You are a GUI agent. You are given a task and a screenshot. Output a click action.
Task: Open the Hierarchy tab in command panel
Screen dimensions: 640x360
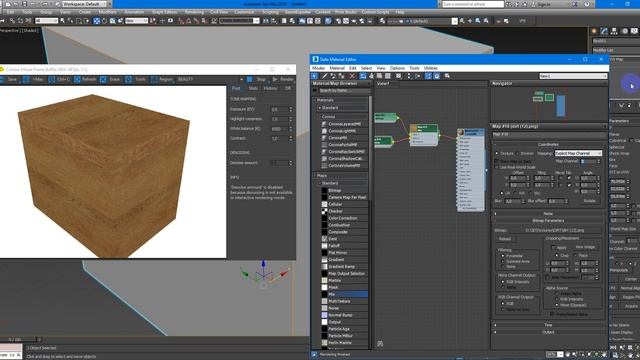pyautogui.click(x=614, y=31)
